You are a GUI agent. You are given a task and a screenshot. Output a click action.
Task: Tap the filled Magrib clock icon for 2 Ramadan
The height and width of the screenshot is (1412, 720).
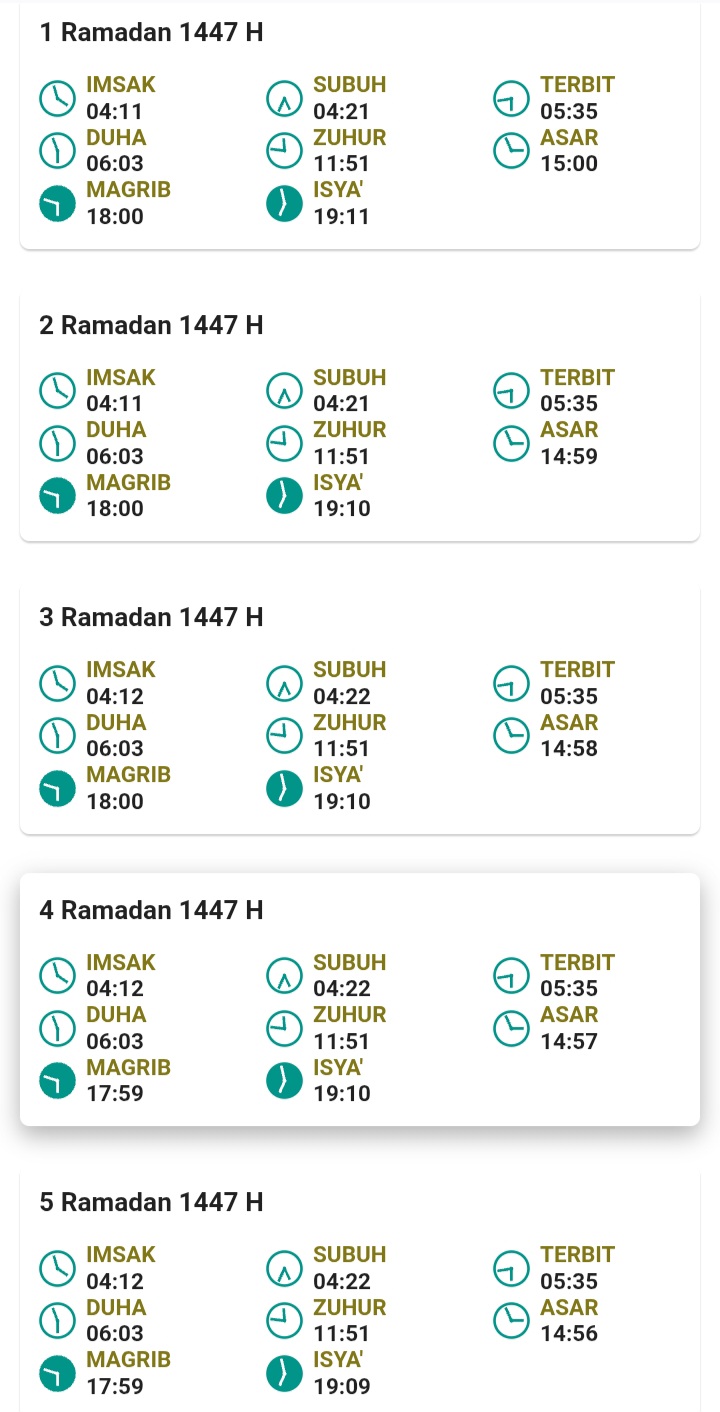click(57, 496)
